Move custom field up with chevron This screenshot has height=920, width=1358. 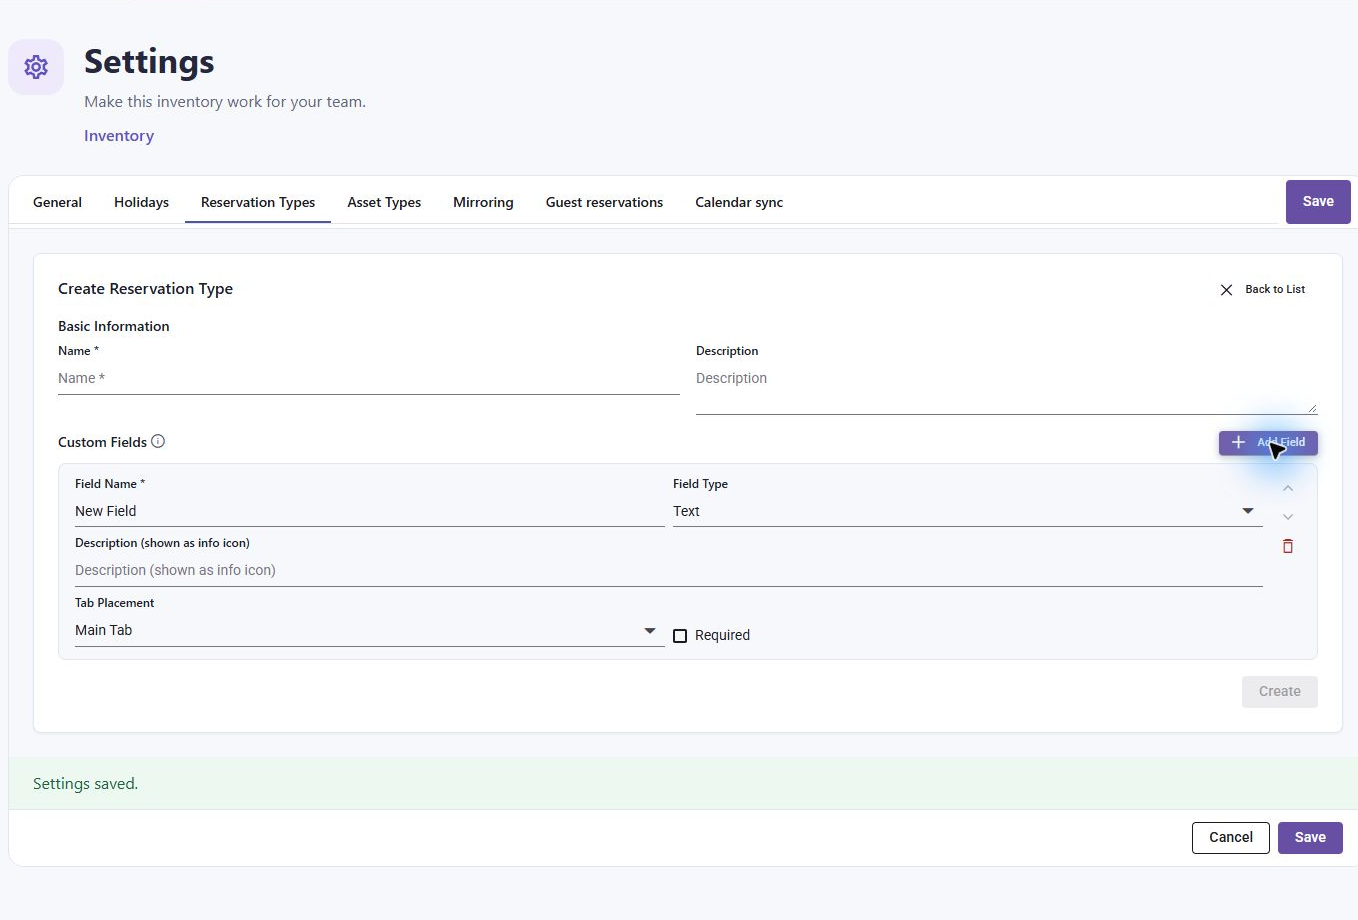(x=1288, y=488)
